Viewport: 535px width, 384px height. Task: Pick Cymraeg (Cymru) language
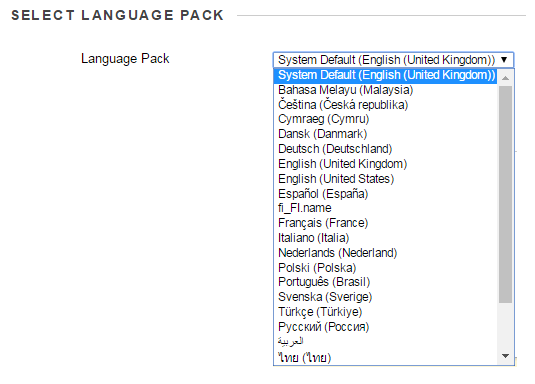tap(385, 119)
